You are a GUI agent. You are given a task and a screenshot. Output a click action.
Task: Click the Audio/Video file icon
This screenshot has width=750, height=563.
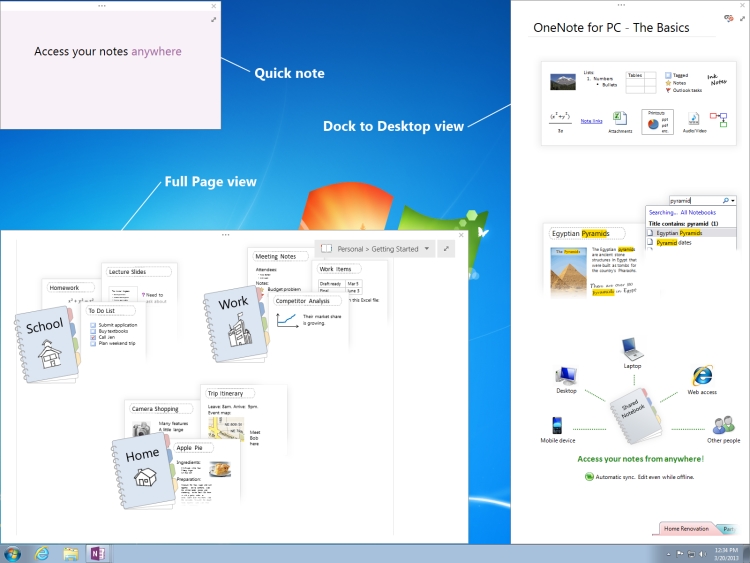click(694, 119)
